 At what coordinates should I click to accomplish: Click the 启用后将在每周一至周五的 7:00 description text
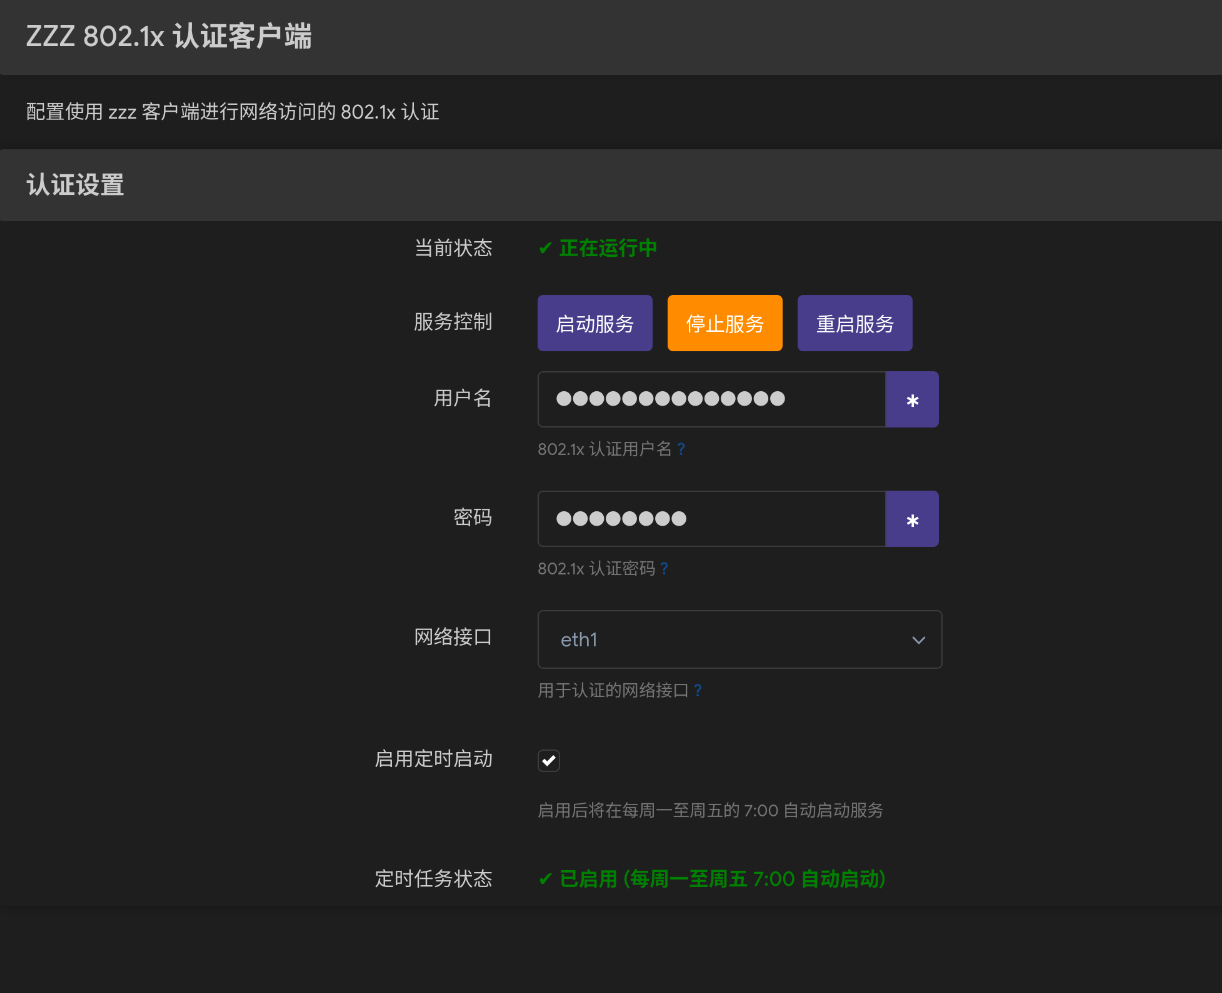(710, 811)
